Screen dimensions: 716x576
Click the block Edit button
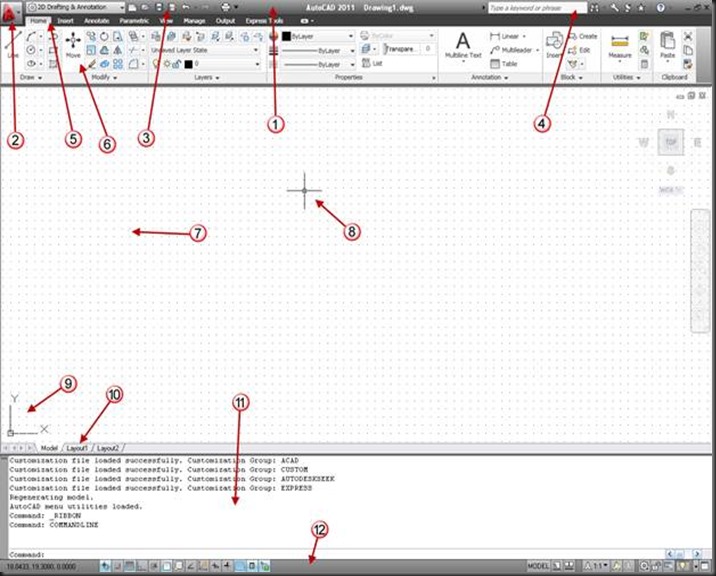(x=579, y=50)
